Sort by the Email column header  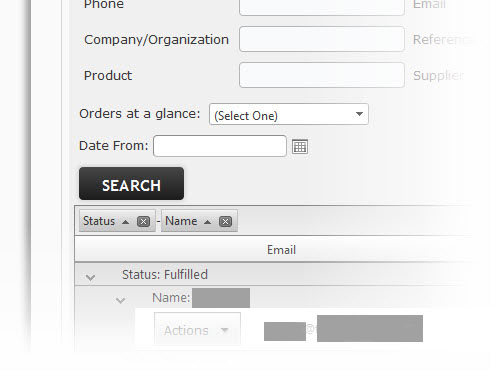tap(281, 250)
